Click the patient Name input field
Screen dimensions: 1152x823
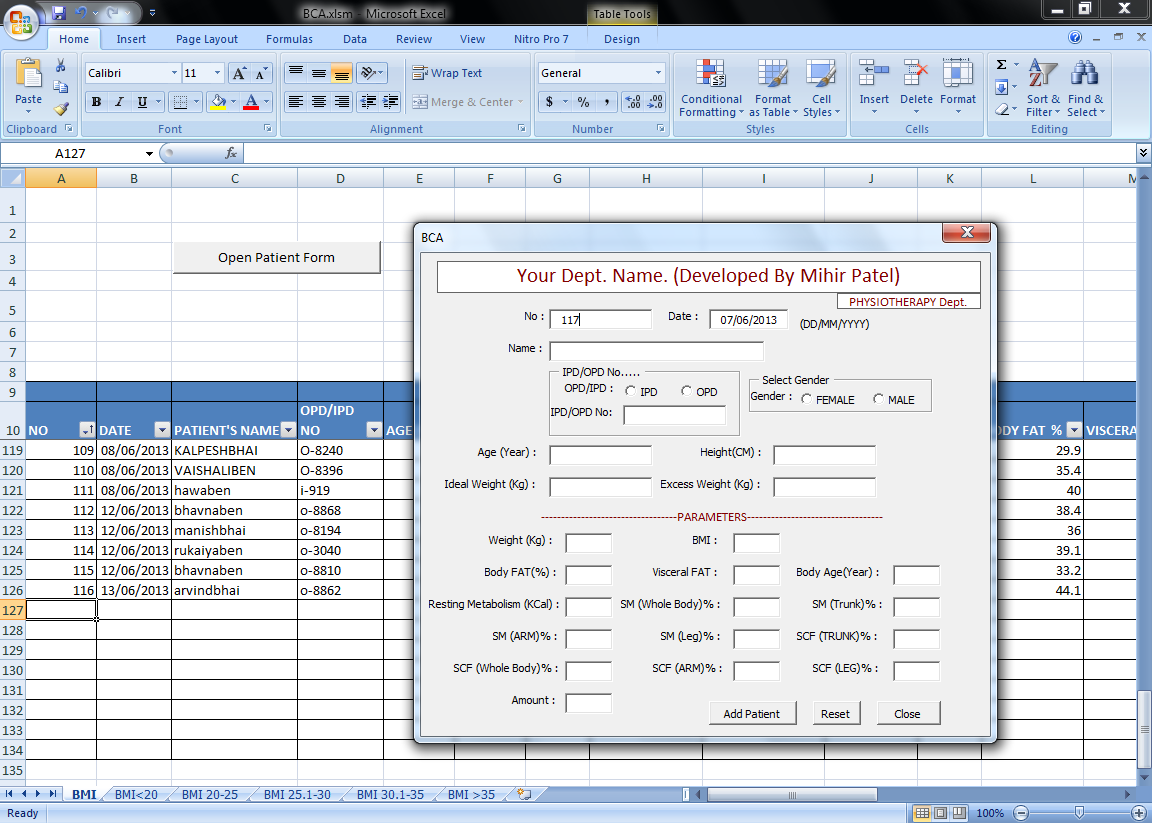pyautogui.click(x=656, y=351)
